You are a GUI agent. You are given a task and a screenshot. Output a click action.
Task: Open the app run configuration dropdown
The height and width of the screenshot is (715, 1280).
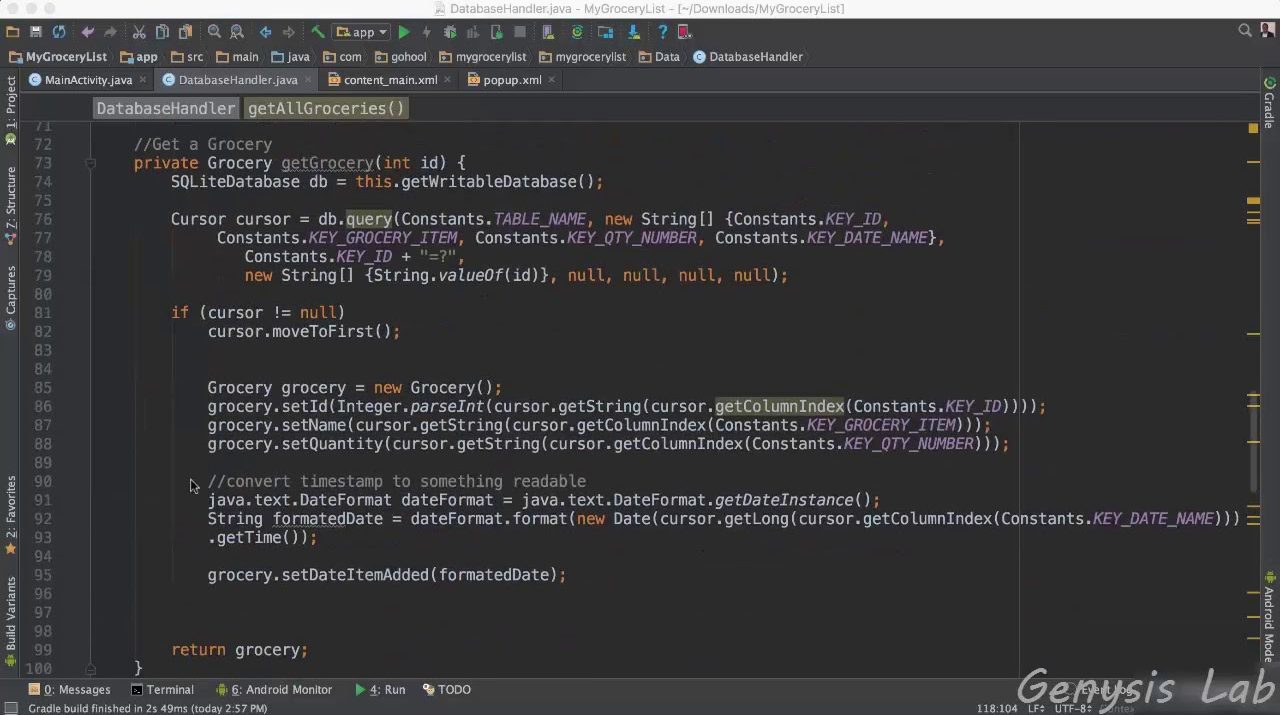tap(362, 32)
